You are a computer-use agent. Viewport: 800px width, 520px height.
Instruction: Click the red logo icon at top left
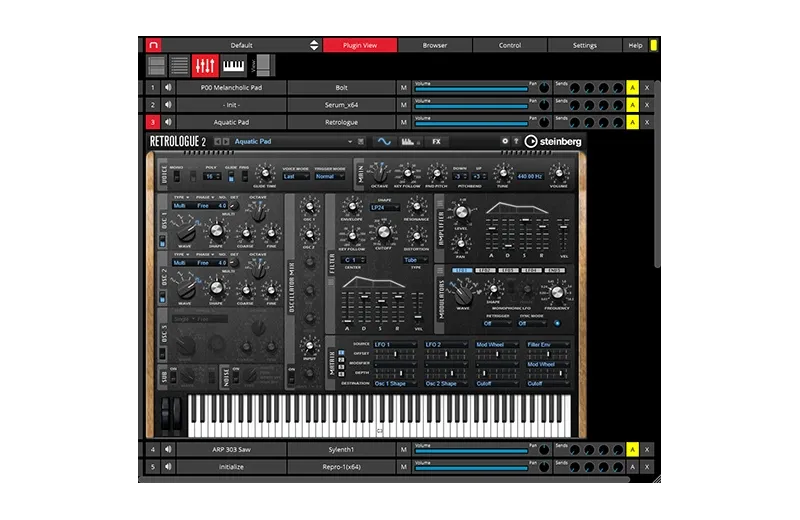152,45
